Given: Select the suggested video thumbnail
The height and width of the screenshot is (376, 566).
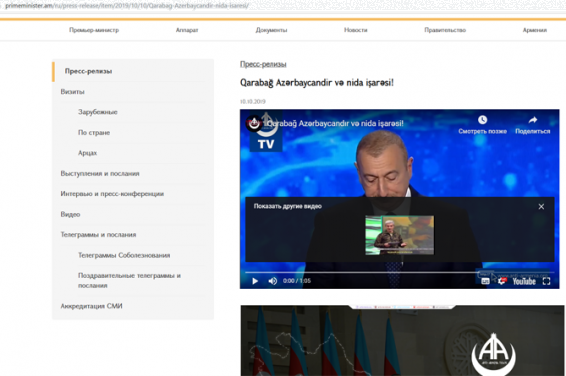Looking at the screenshot, I should [x=400, y=235].
